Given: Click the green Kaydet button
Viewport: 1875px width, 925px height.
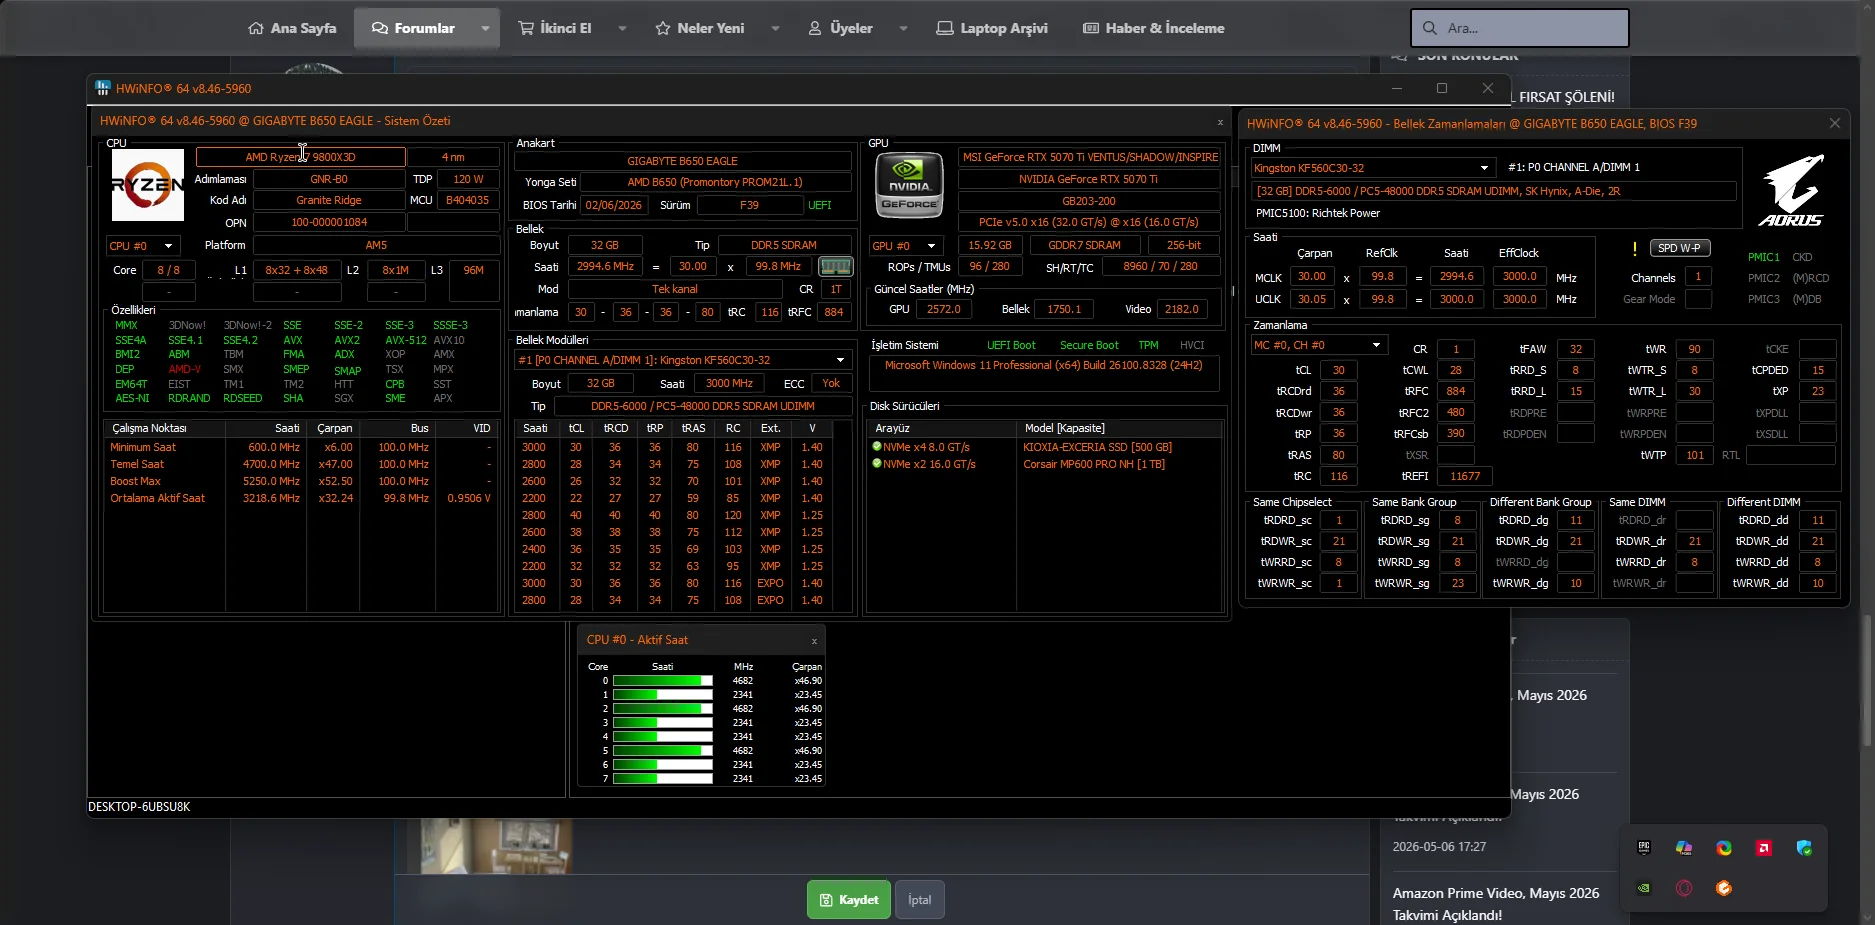Looking at the screenshot, I should tap(849, 900).
